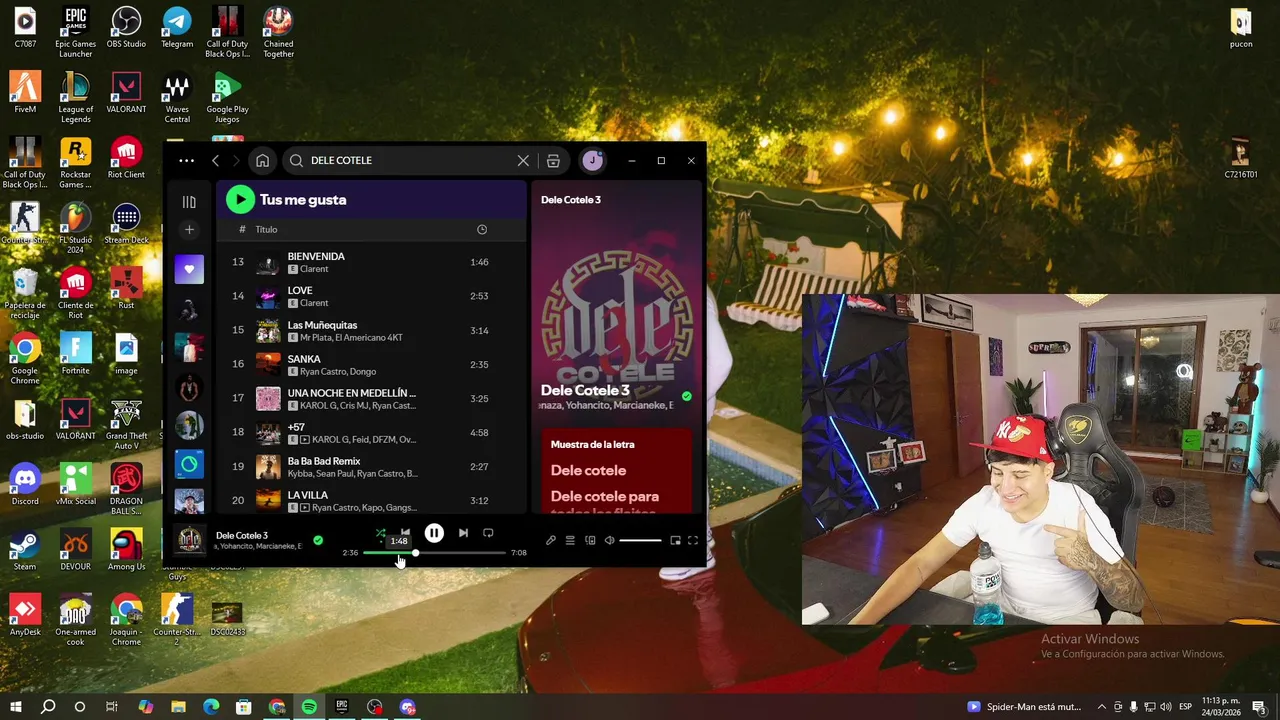Open the Dele Cotele 3 panel header
The image size is (1280, 720).
571,200
